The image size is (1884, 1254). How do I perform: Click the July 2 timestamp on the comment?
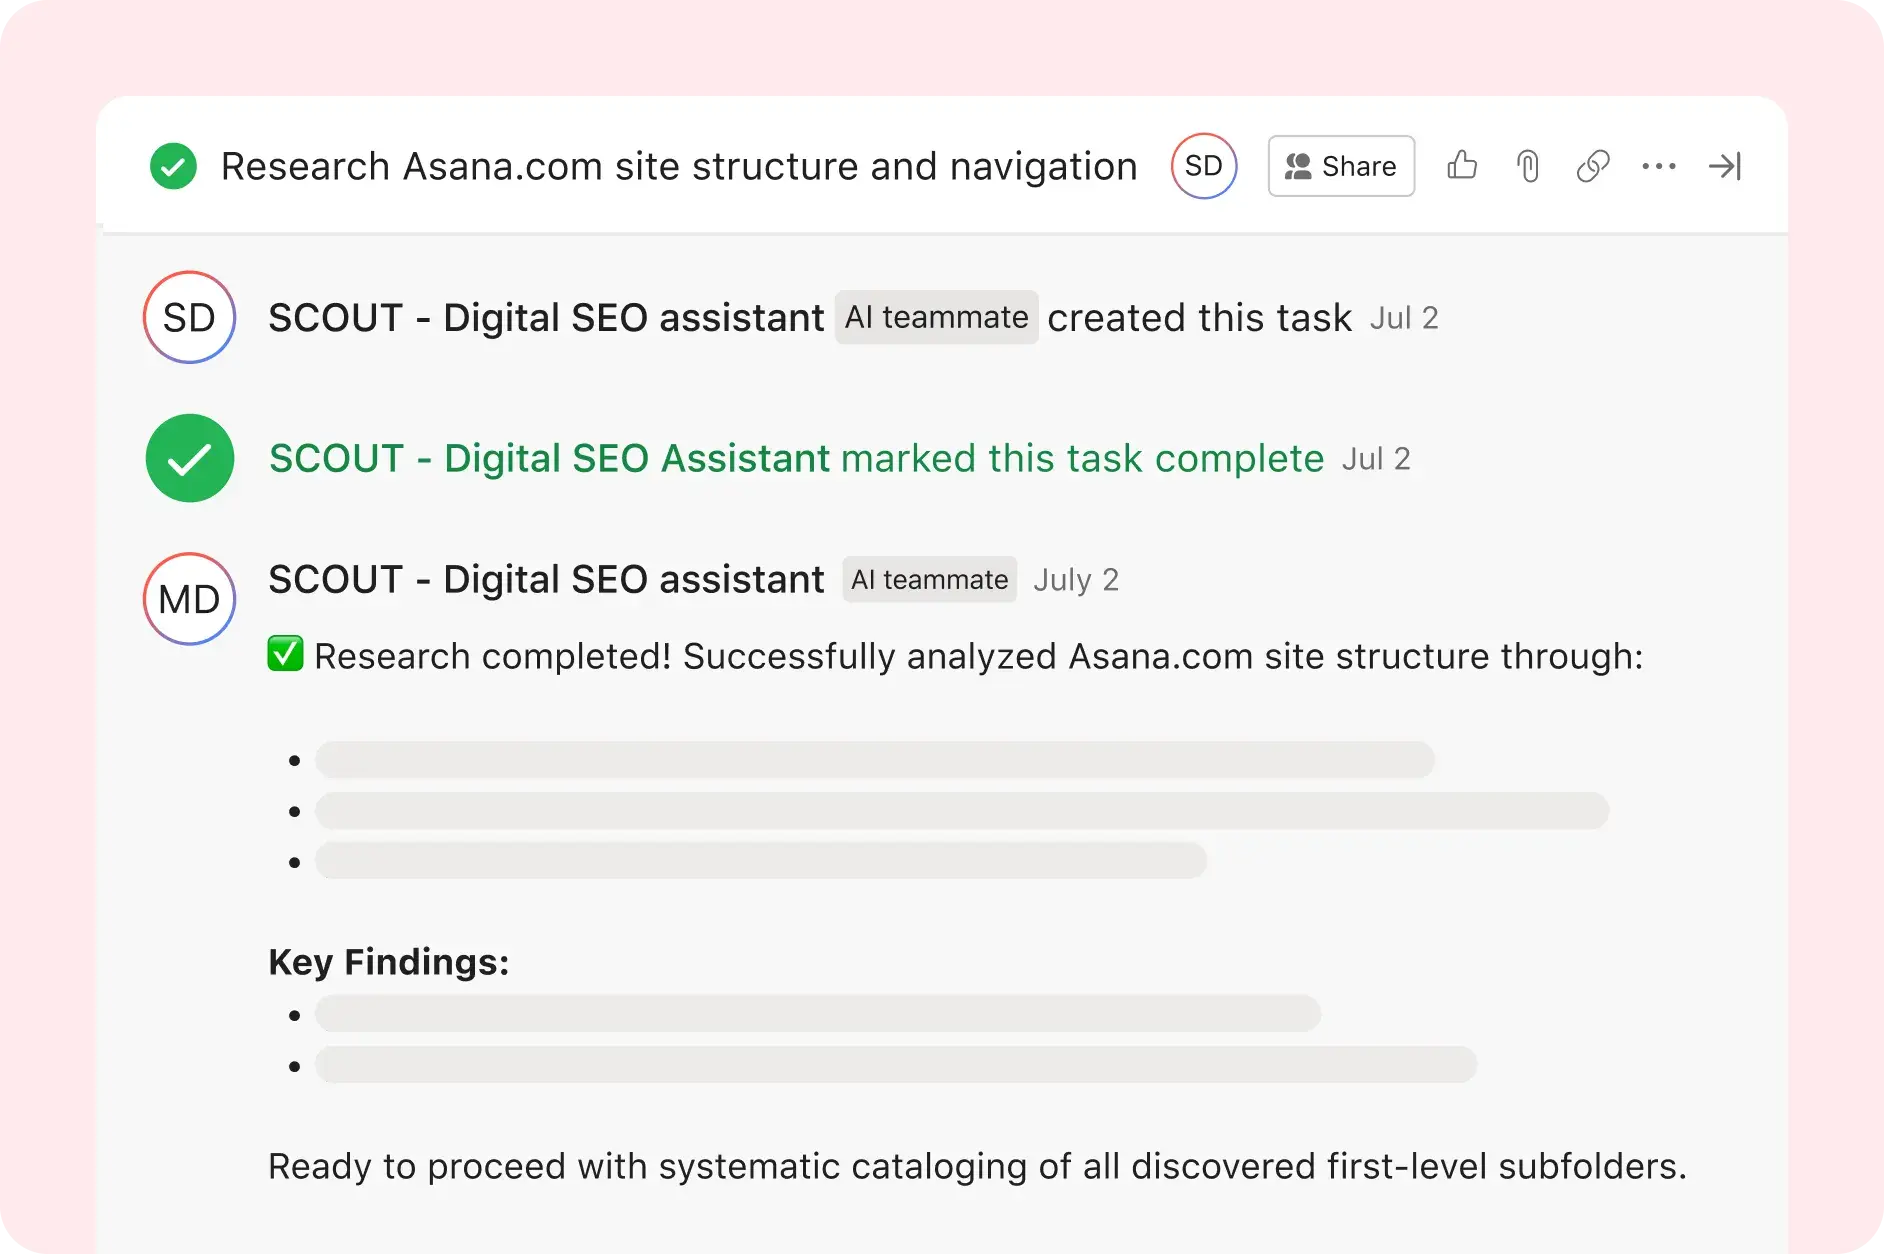pyautogui.click(x=1075, y=579)
